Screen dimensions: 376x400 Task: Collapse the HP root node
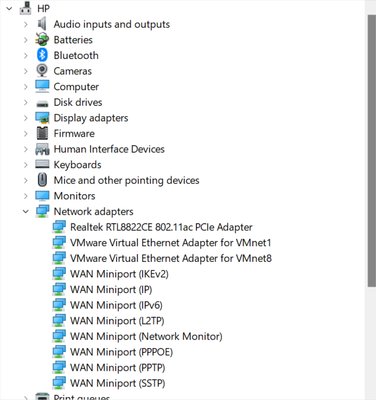point(9,8)
